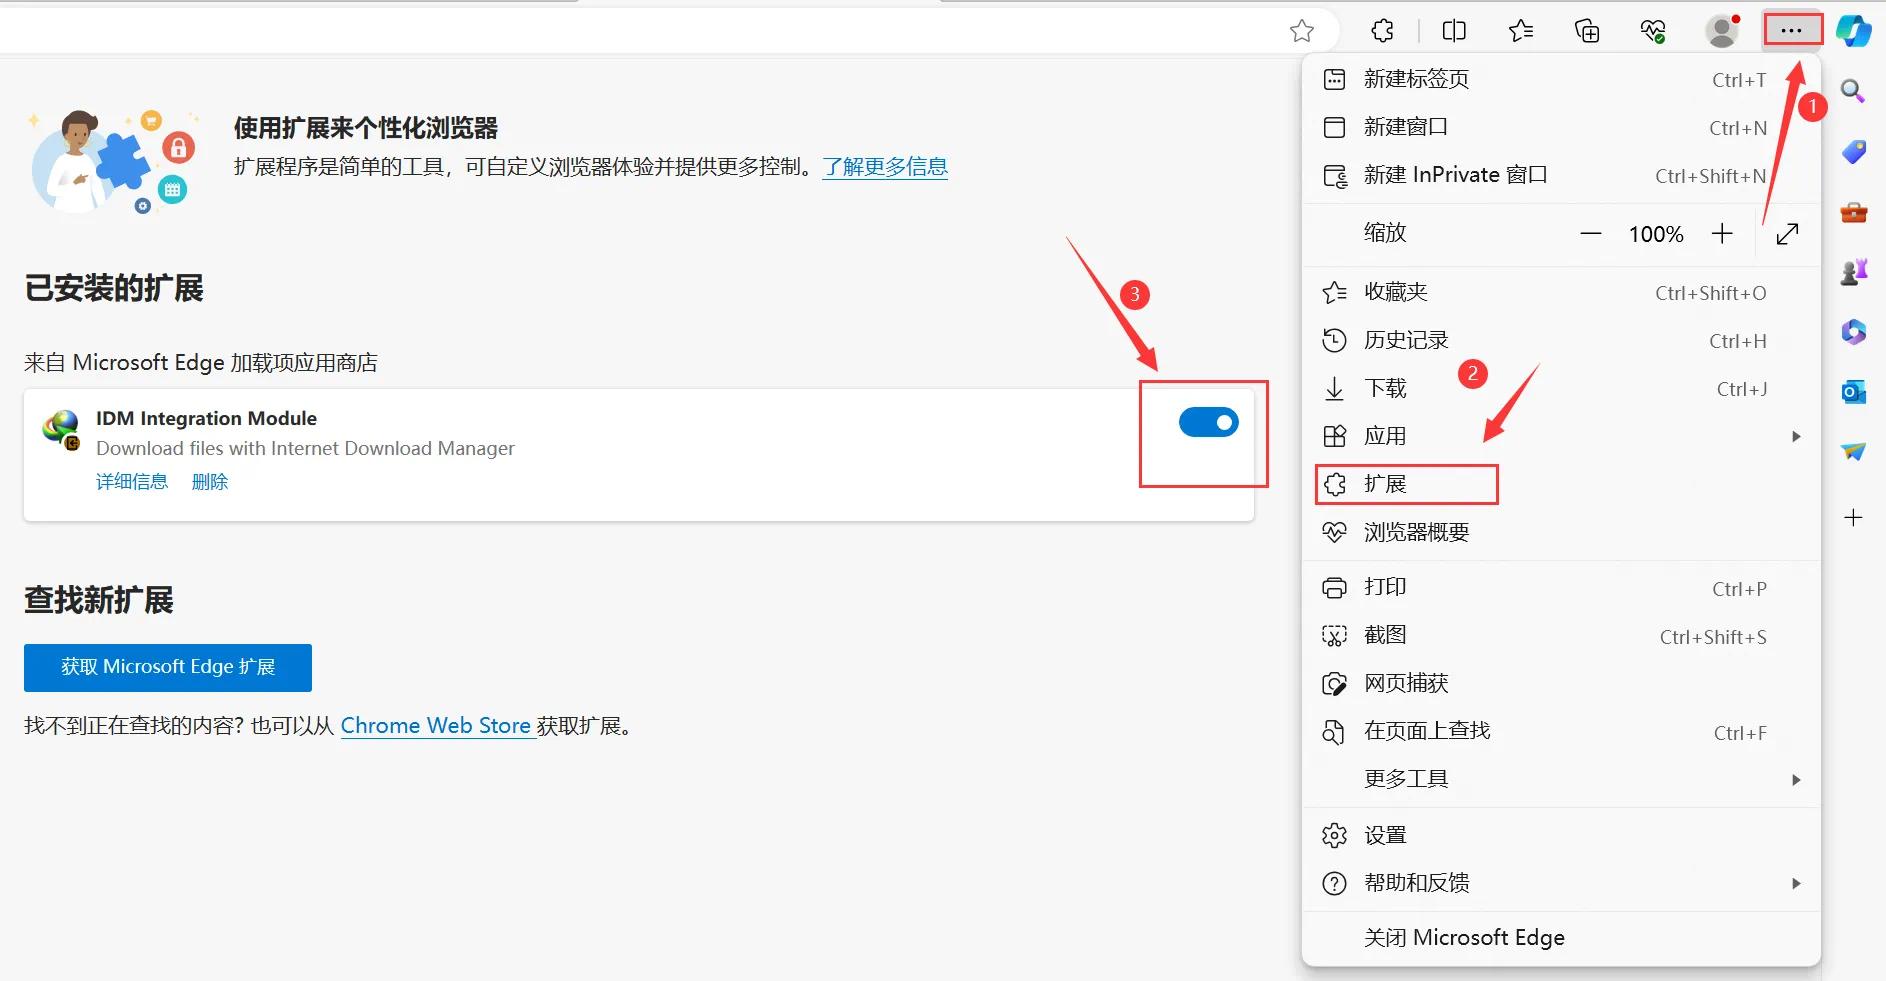
Task: Select 新建标签页 menu item
Action: point(1560,79)
